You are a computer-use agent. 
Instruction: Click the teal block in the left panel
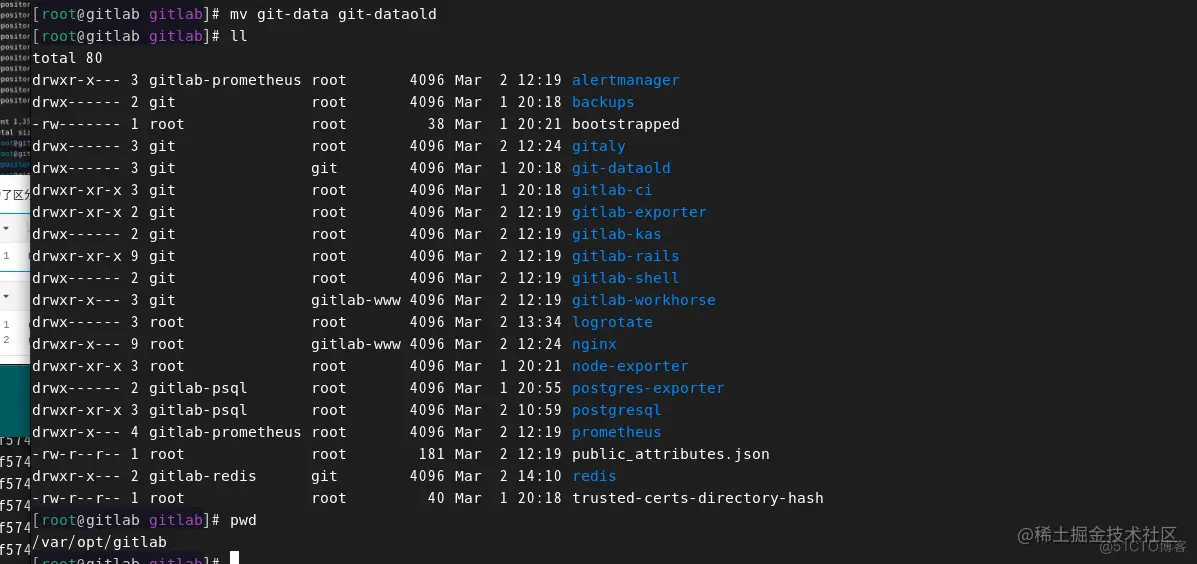[x=15, y=401]
